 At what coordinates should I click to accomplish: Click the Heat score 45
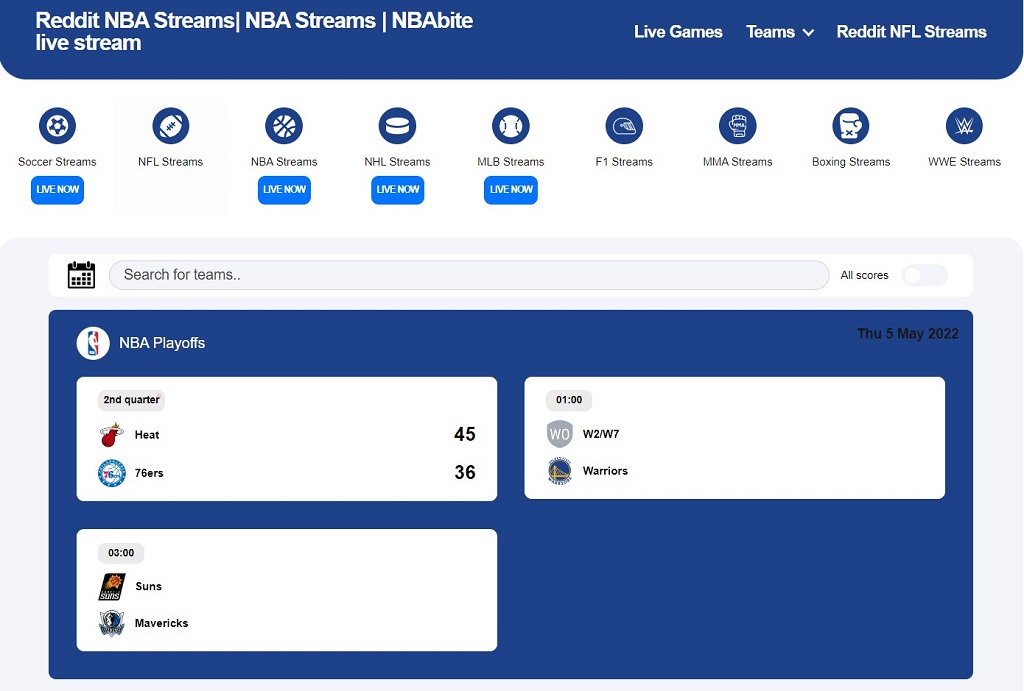tap(465, 434)
